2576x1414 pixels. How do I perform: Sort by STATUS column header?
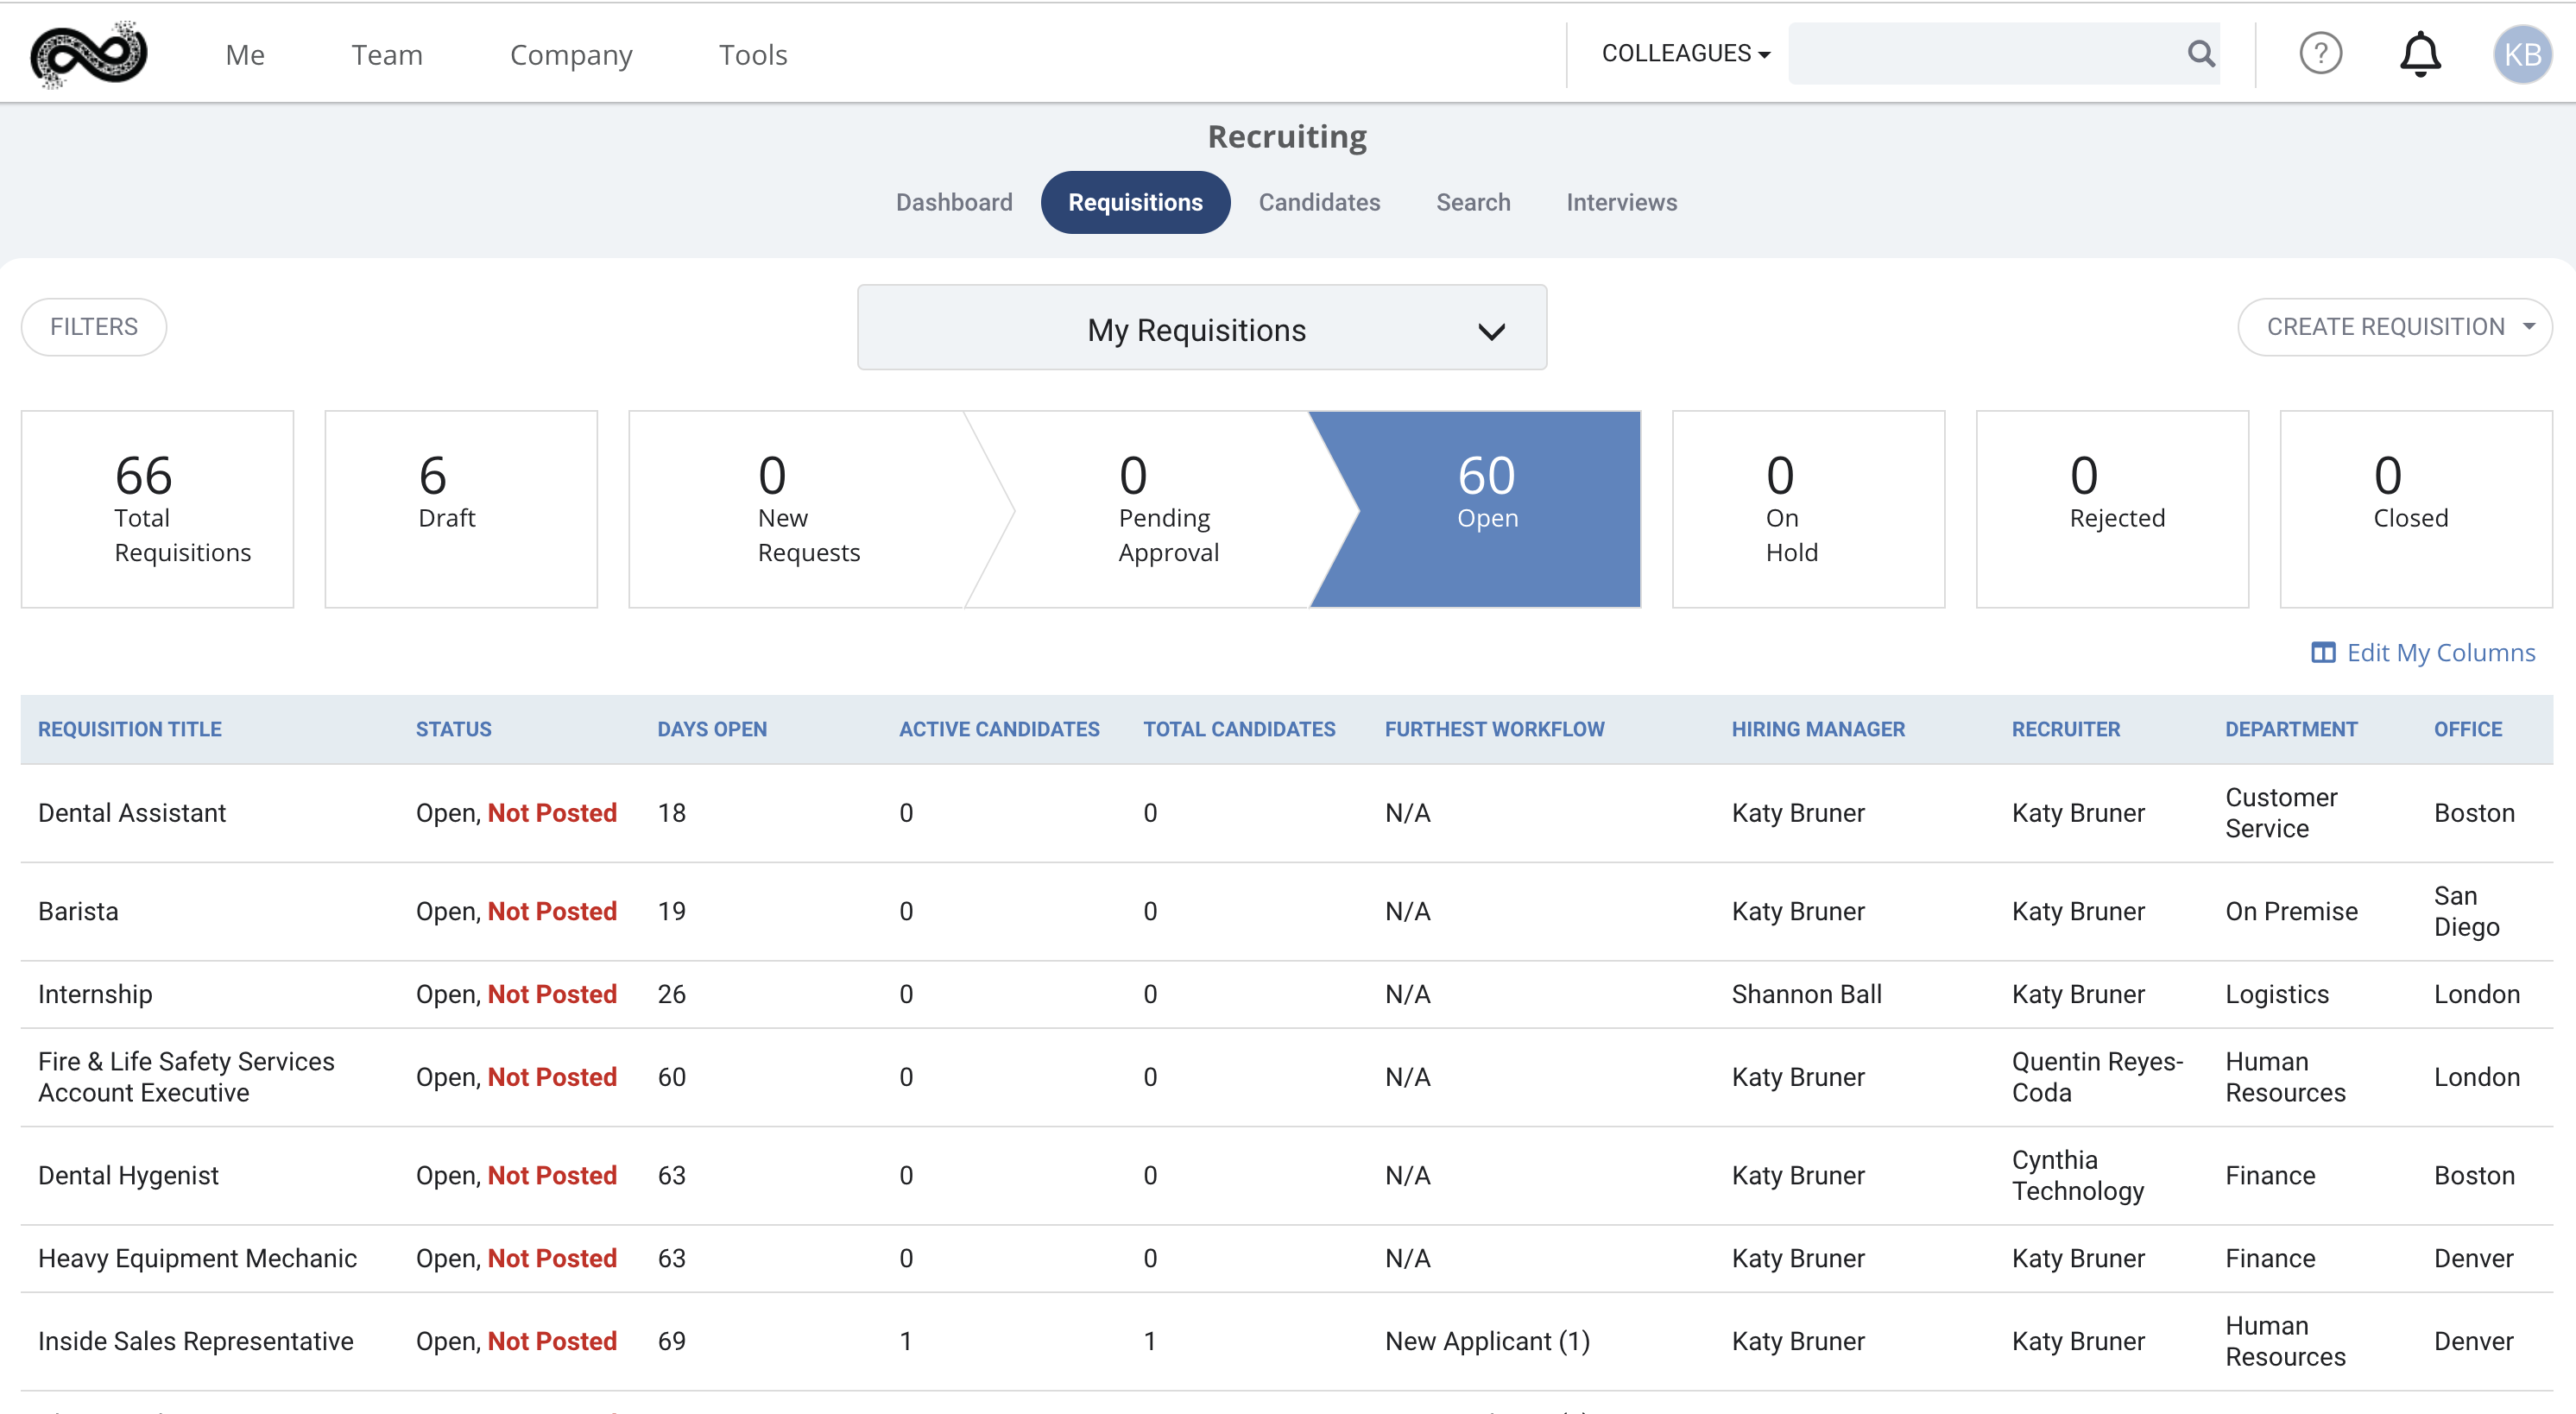[454, 729]
